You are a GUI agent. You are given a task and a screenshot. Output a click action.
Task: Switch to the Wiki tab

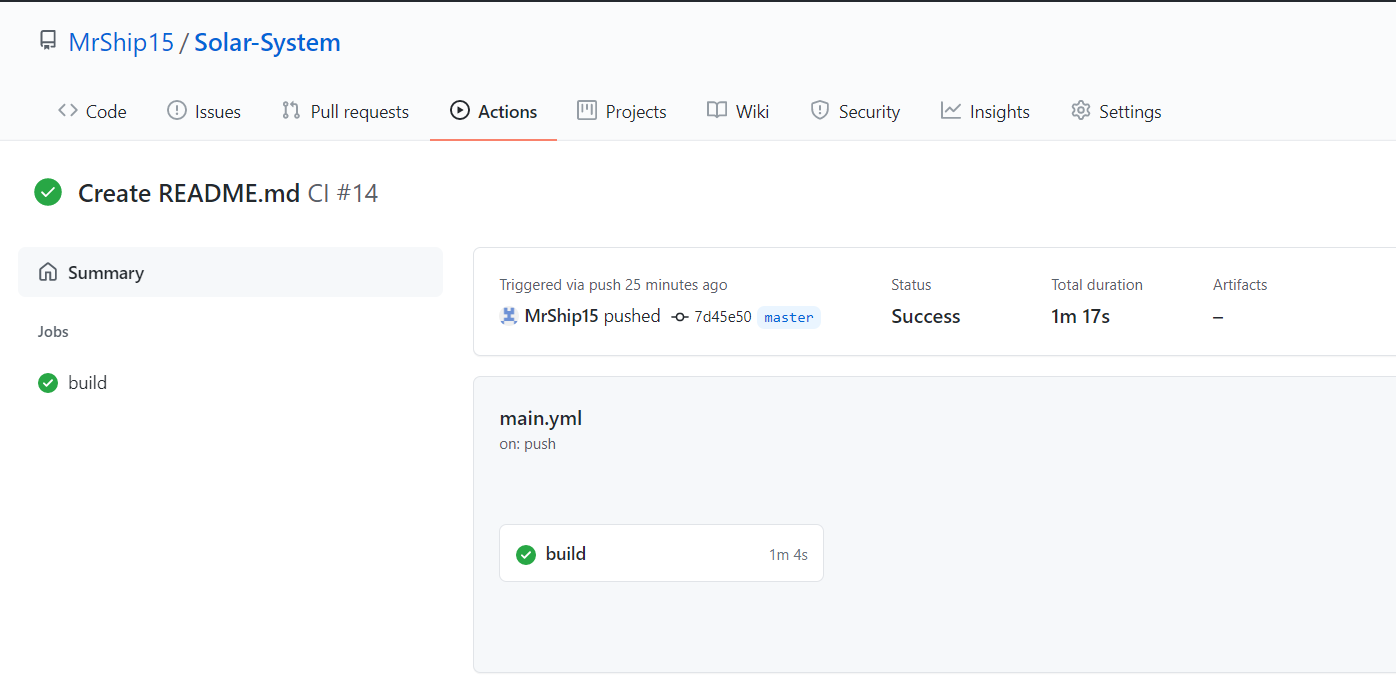[738, 111]
